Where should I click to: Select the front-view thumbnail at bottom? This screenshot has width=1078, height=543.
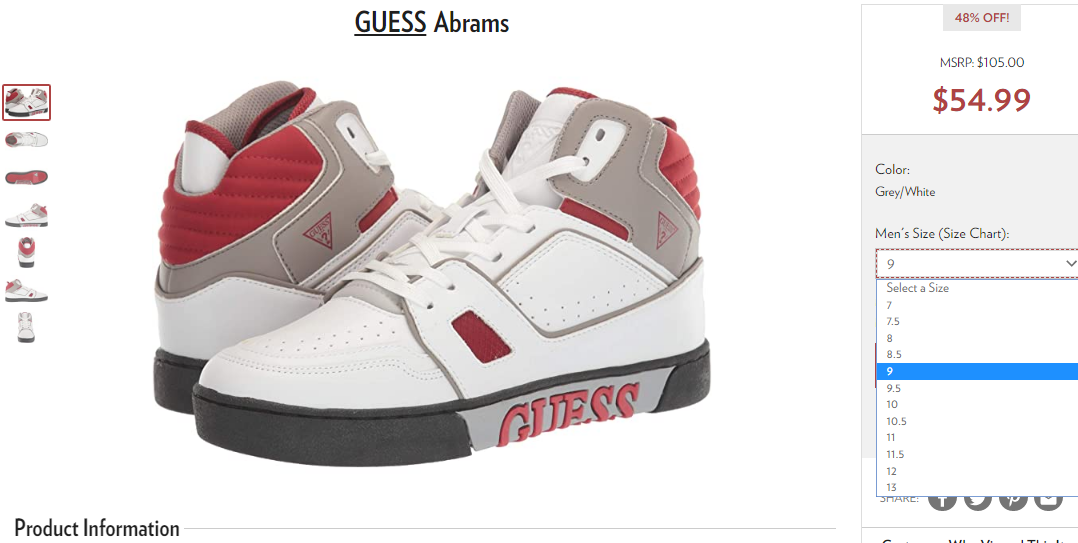coord(26,327)
